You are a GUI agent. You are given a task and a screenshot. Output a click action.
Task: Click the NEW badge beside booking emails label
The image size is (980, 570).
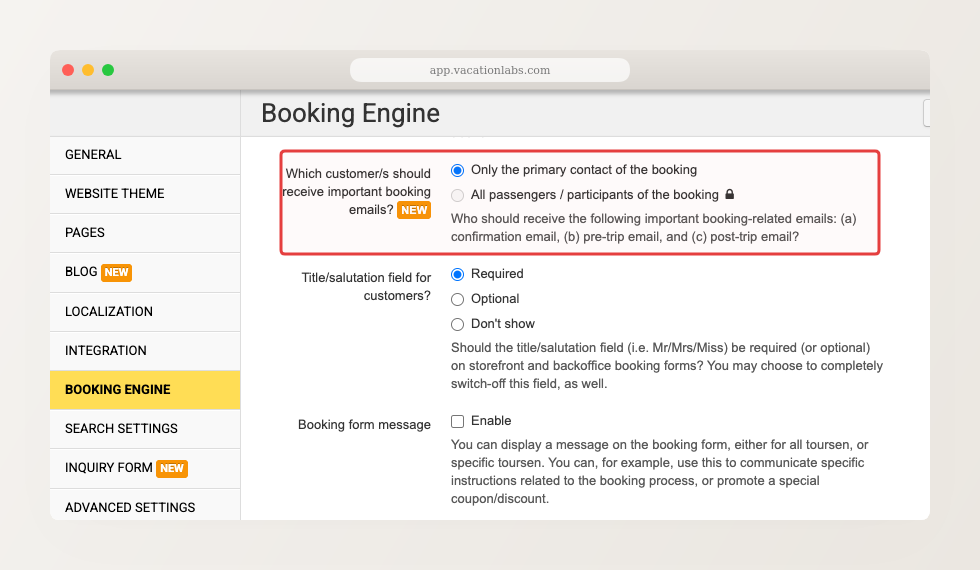(x=414, y=211)
